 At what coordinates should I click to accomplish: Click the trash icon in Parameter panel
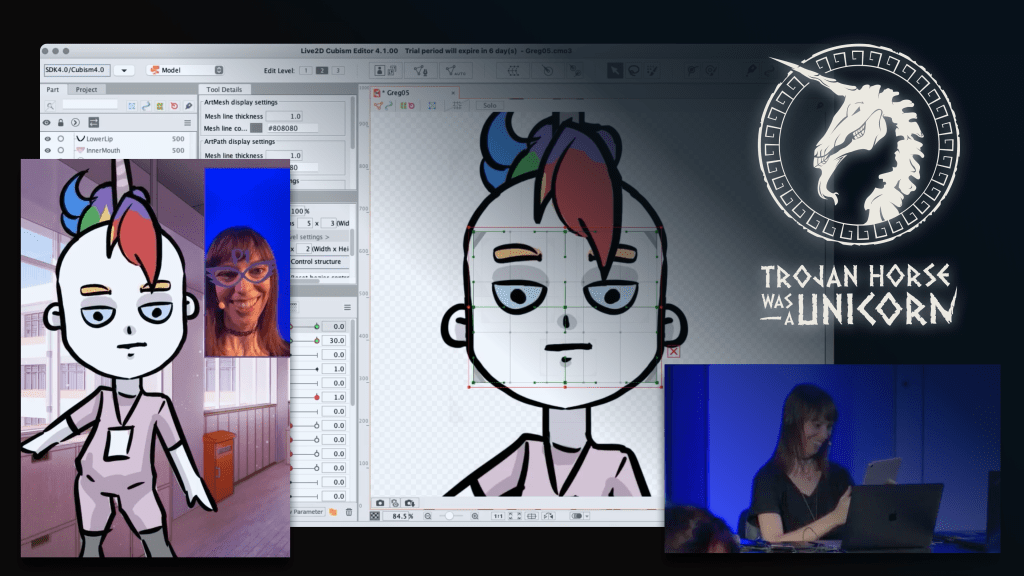click(349, 512)
